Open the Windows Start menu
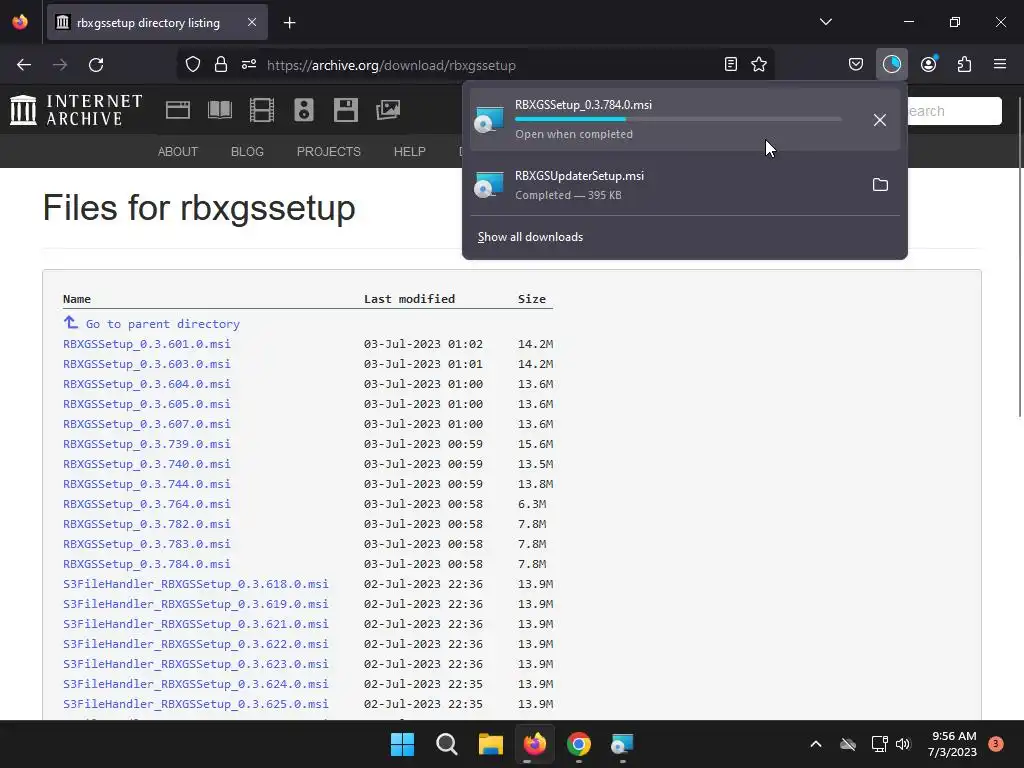The height and width of the screenshot is (768, 1024). [x=402, y=744]
